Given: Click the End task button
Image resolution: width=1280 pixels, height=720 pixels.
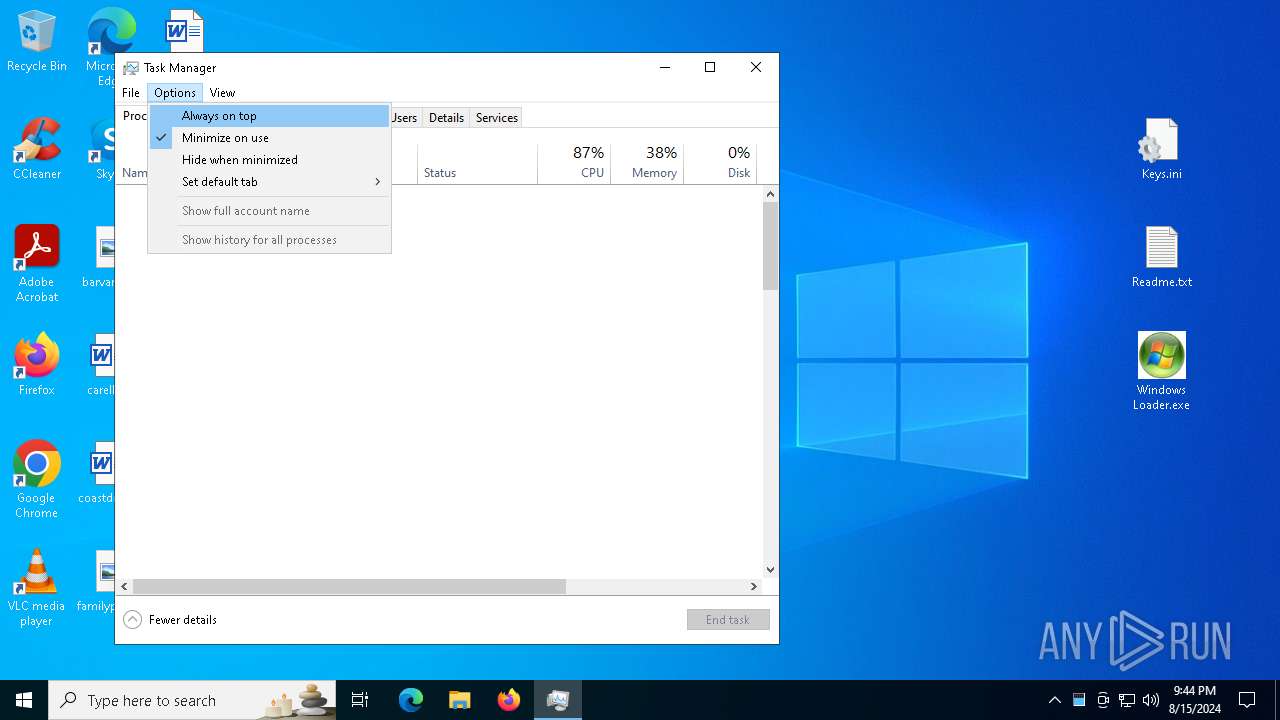Looking at the screenshot, I should coord(728,620).
